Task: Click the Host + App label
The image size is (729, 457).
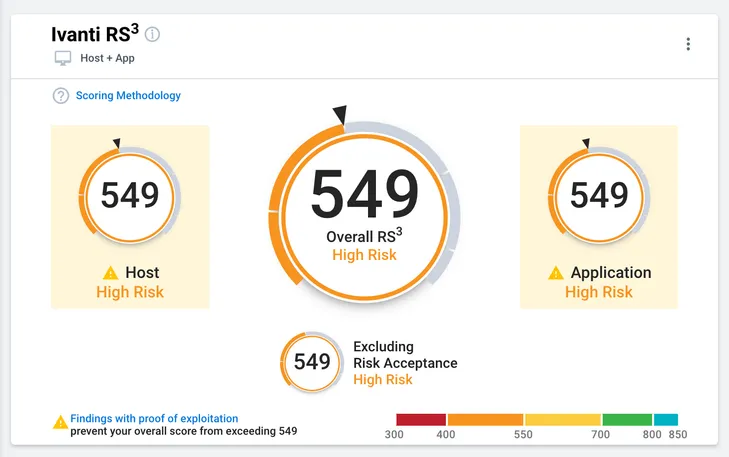Action: tap(107, 58)
